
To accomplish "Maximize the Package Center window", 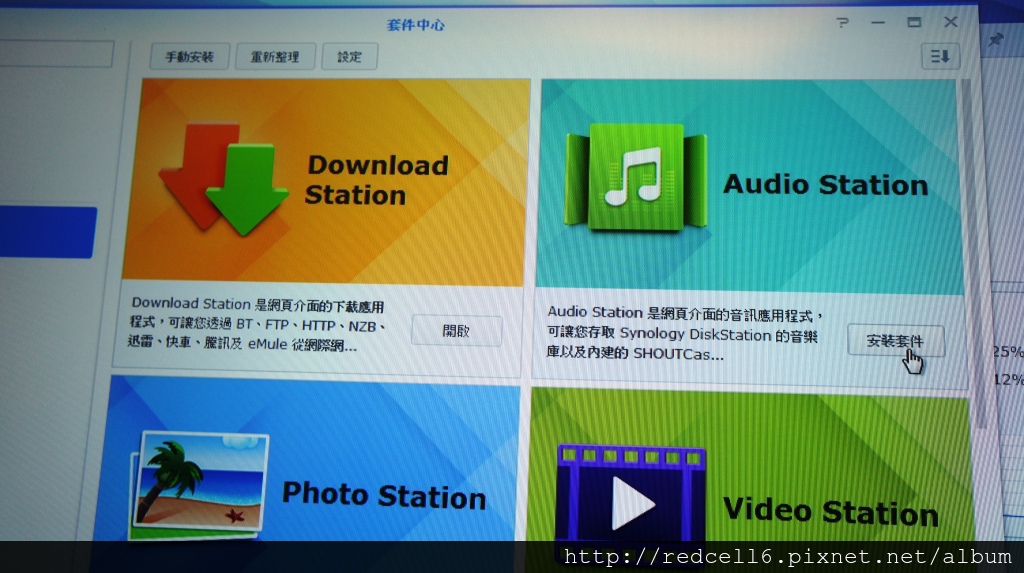I will 914,22.
